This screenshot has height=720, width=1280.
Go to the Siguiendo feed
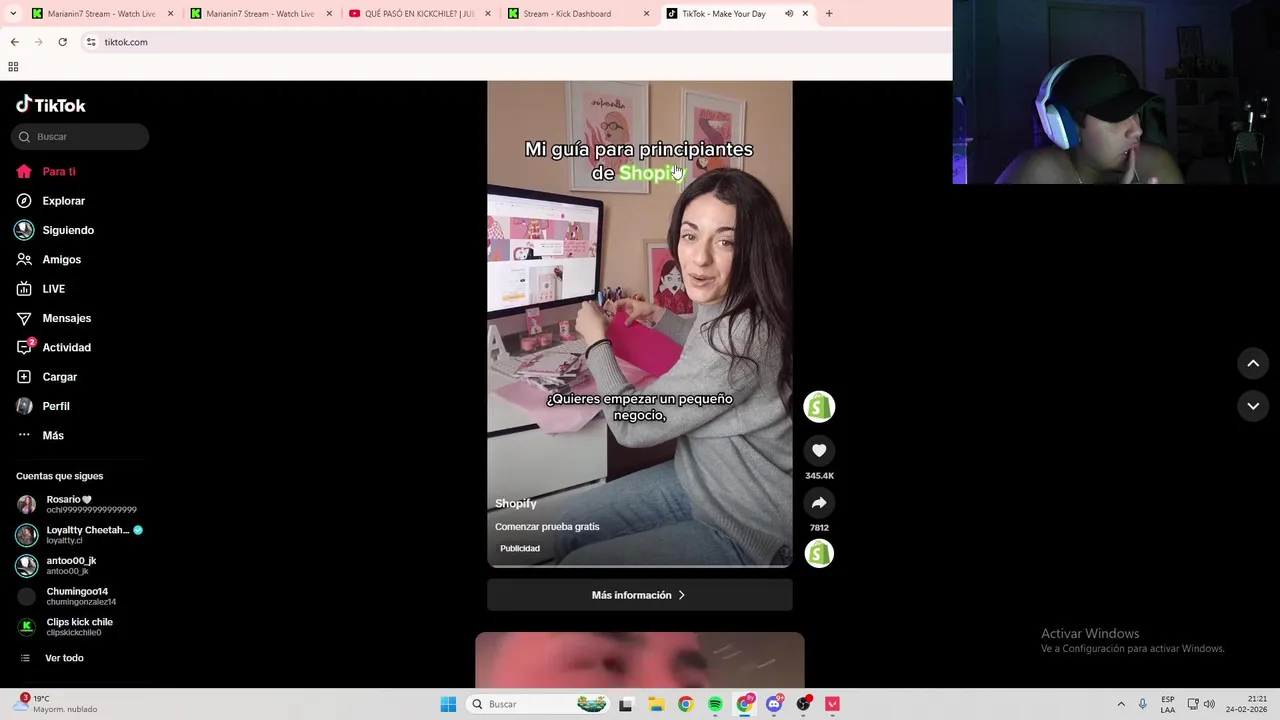[x=55, y=230]
